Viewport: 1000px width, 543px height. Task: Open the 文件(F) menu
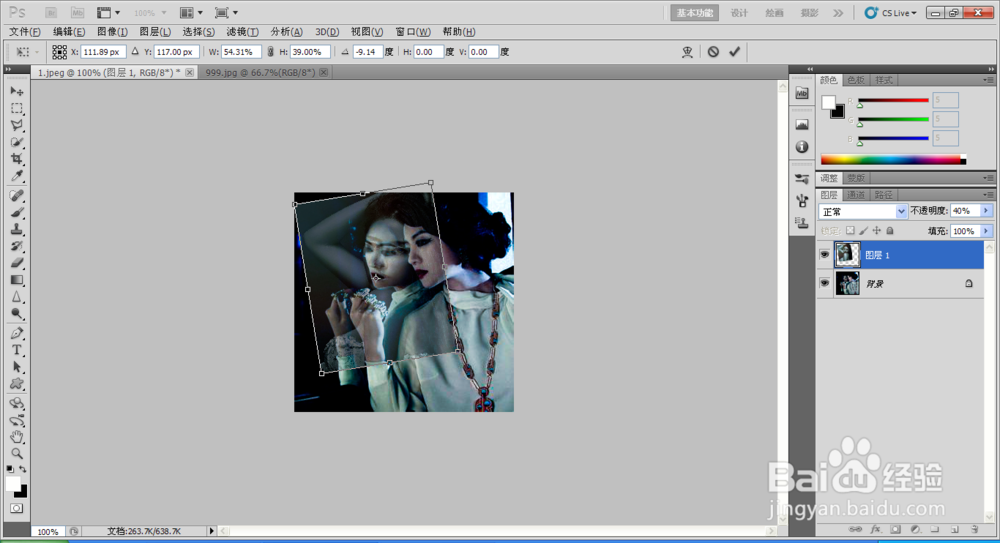pos(25,32)
